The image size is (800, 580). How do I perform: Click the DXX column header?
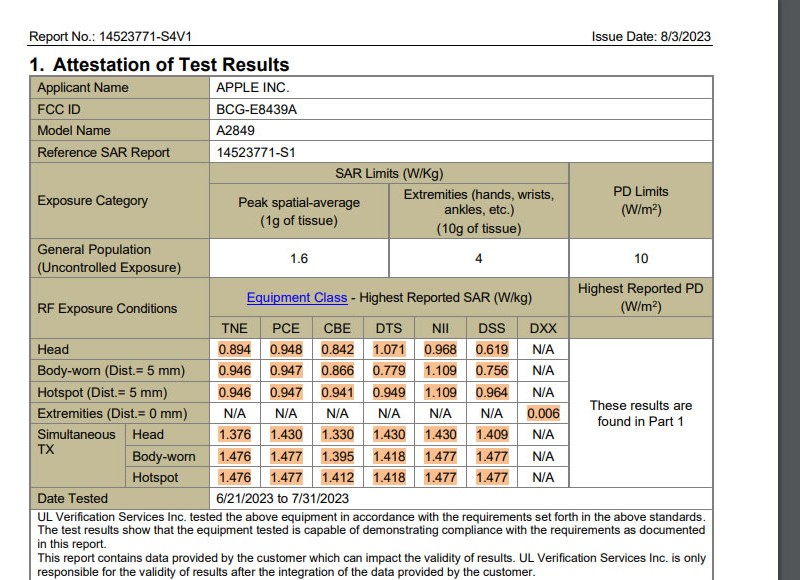(543, 329)
